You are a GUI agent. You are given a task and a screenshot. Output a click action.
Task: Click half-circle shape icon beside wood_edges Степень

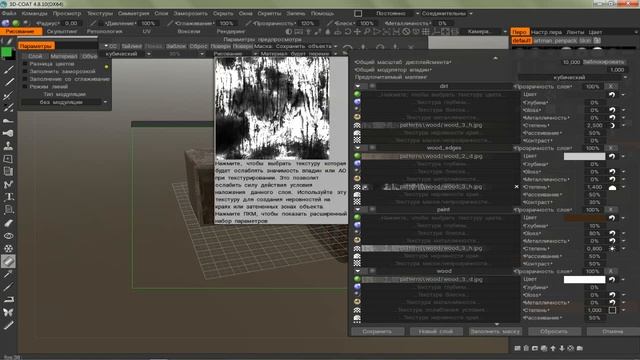pyautogui.click(x=612, y=187)
